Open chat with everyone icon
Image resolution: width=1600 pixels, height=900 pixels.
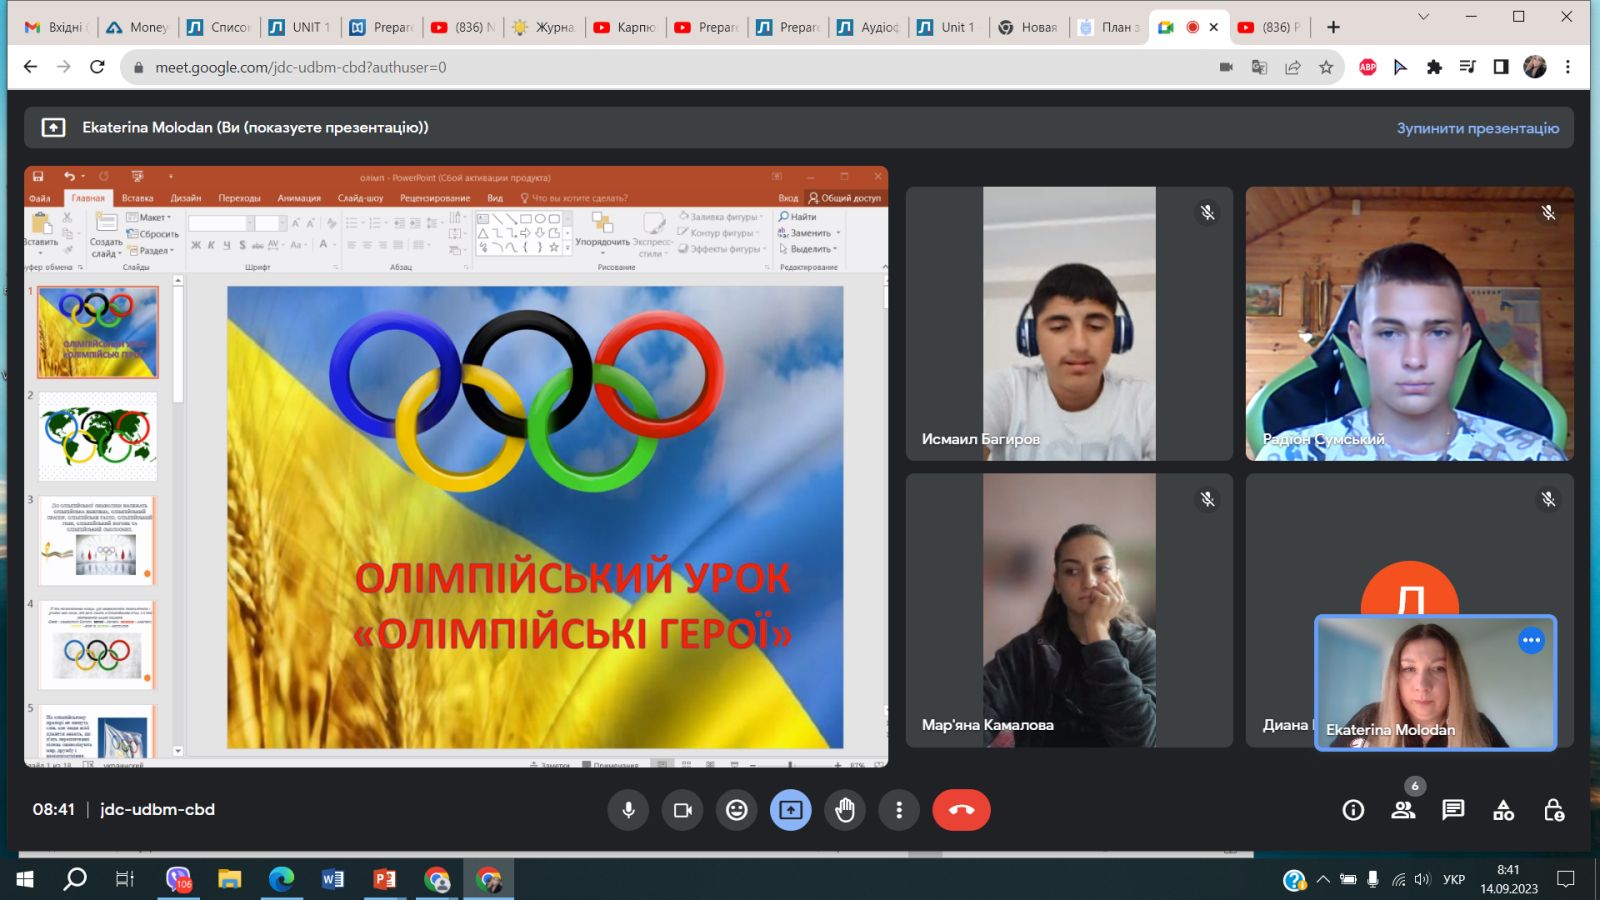(1453, 810)
